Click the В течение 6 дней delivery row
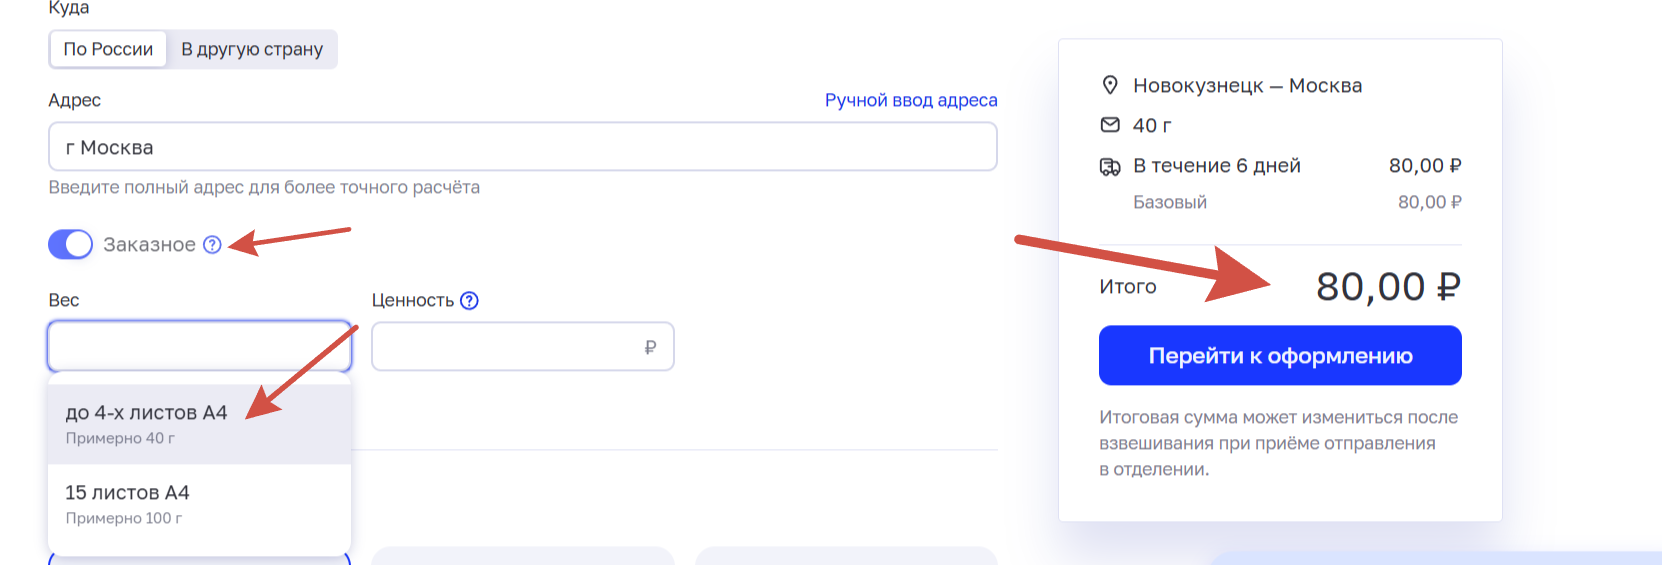Screen dimensions: 1662x565 pyautogui.click(x=1216, y=166)
